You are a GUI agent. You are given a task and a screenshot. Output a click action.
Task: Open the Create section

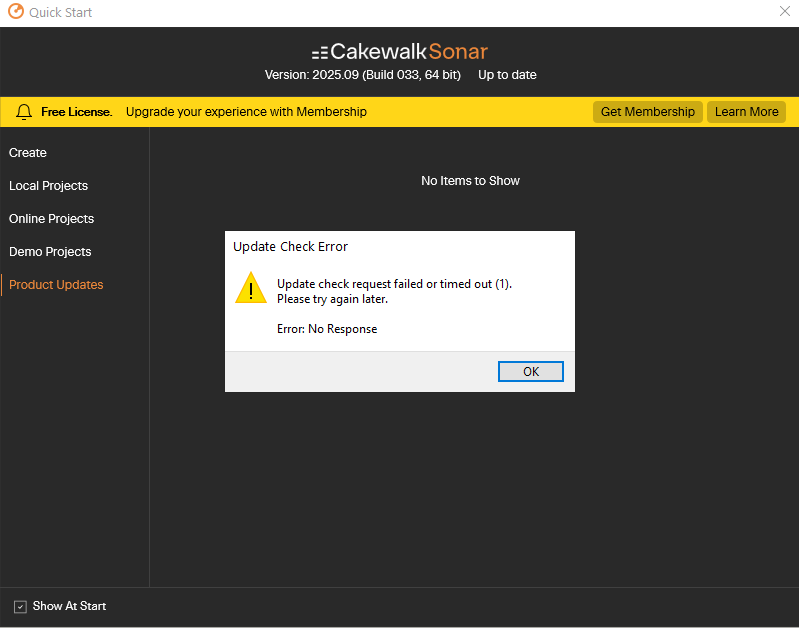click(28, 152)
